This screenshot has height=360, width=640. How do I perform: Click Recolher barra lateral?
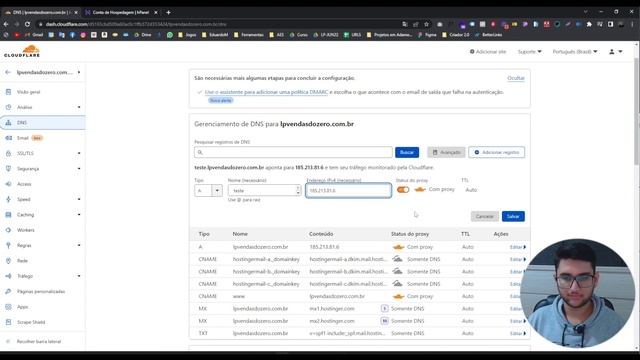point(39,341)
